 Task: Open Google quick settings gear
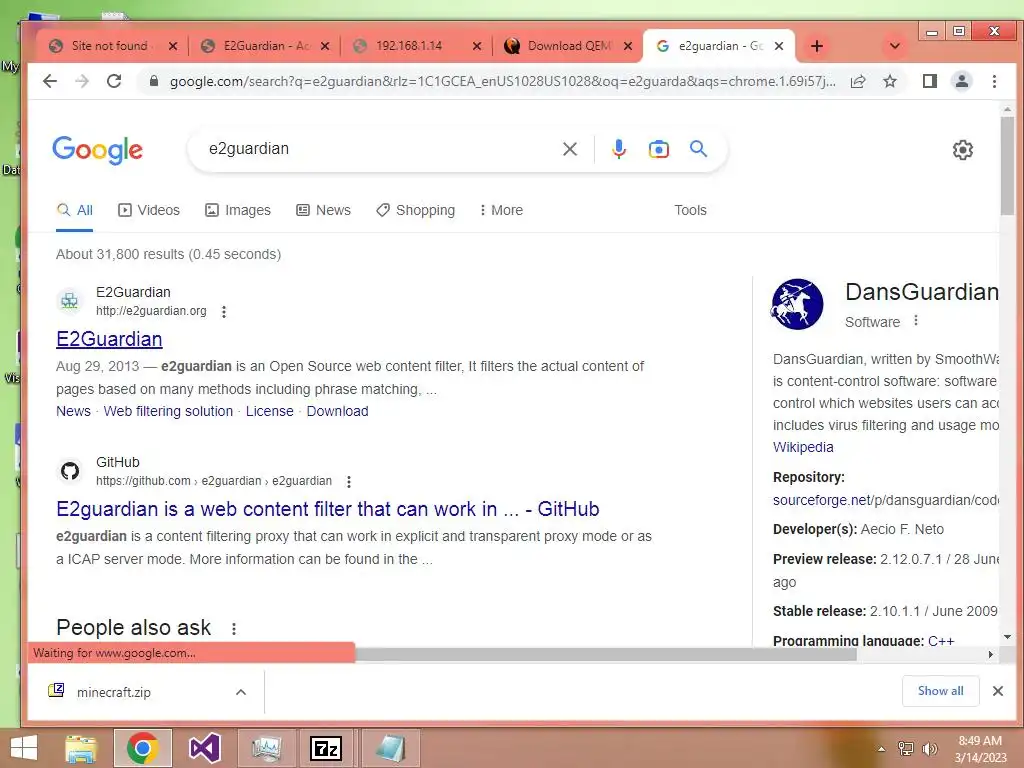tap(962, 150)
